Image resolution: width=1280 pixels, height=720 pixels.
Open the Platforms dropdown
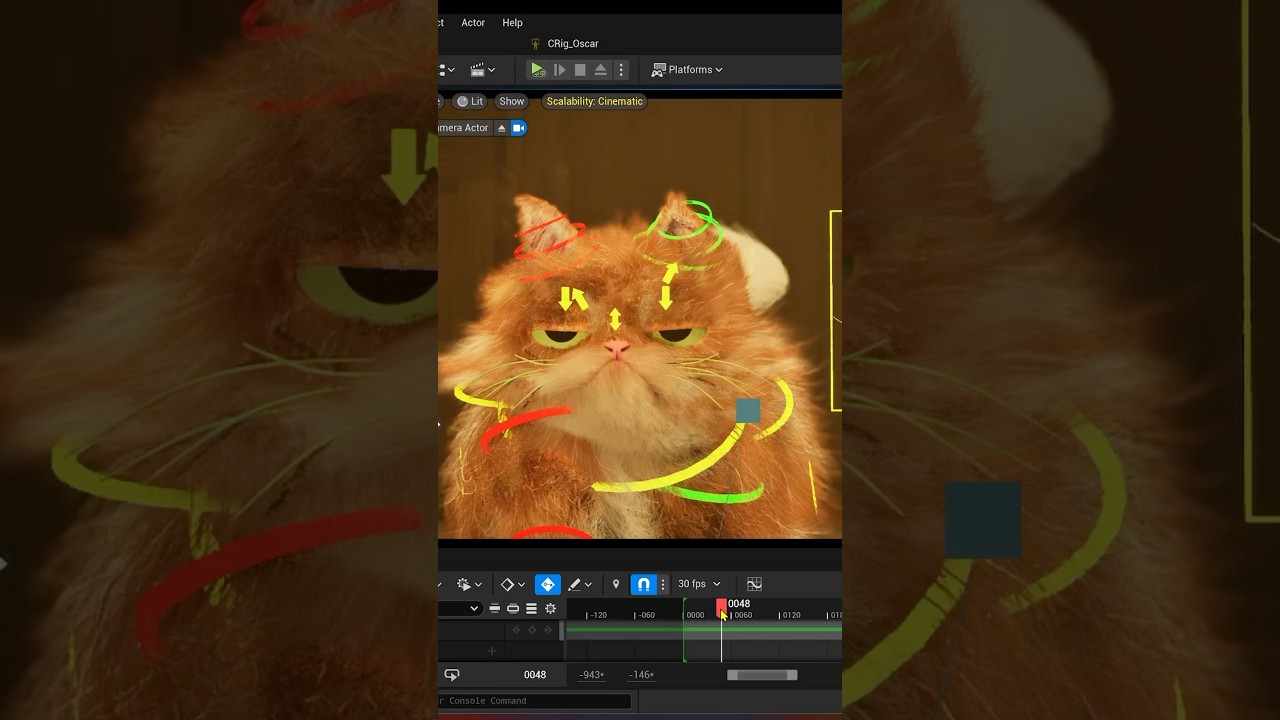pos(687,70)
